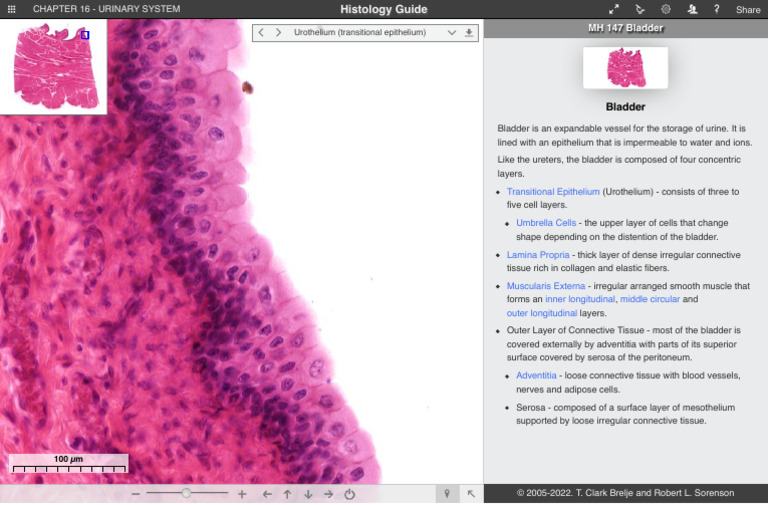The height and width of the screenshot is (505, 768).
Task: Follow the Muscularis Externa link
Action: 546,286
